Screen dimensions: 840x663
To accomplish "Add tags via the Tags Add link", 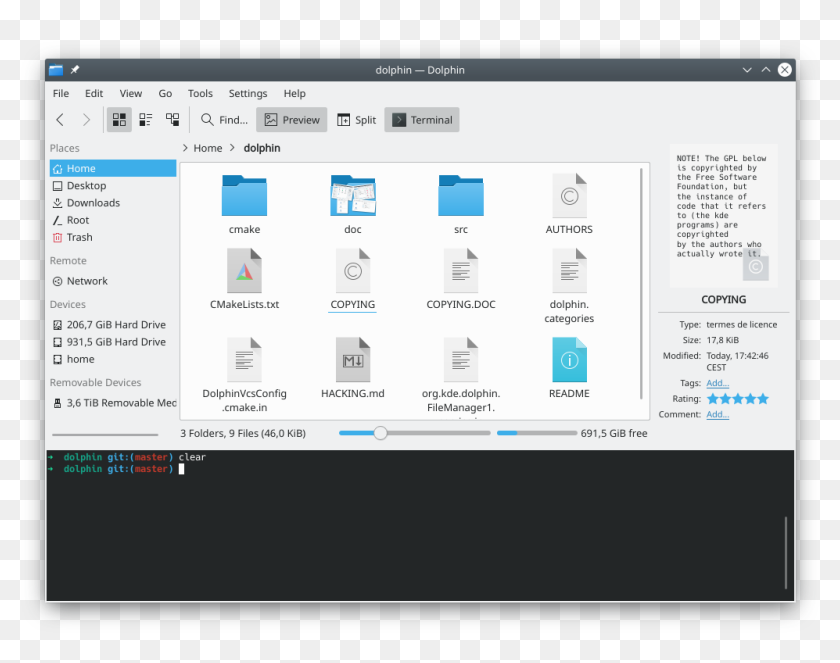I will (x=717, y=383).
